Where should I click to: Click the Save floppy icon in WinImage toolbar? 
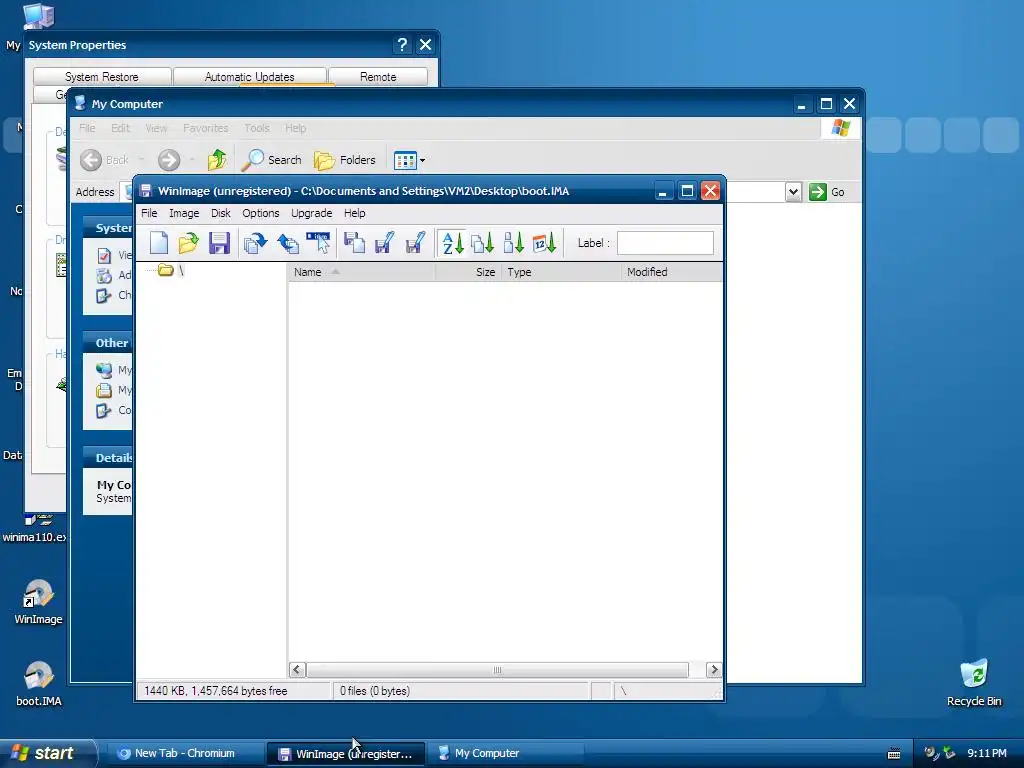point(219,243)
